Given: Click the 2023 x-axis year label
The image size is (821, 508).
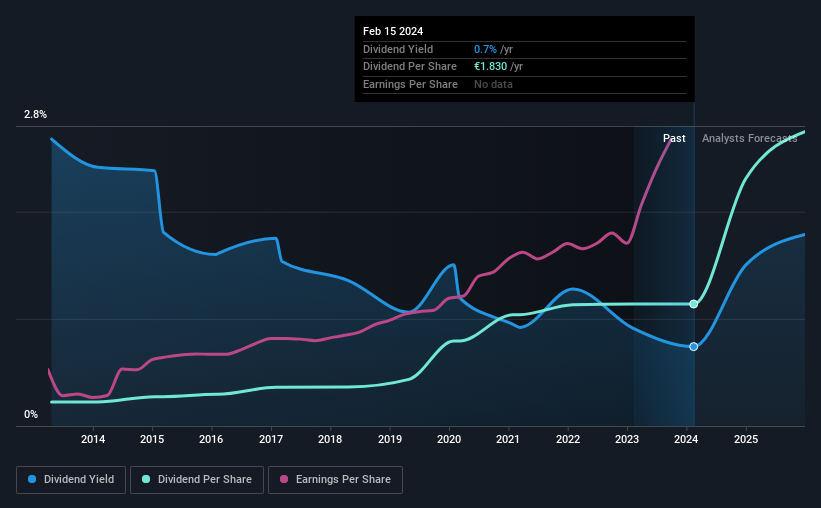Looking at the screenshot, I should [x=627, y=439].
